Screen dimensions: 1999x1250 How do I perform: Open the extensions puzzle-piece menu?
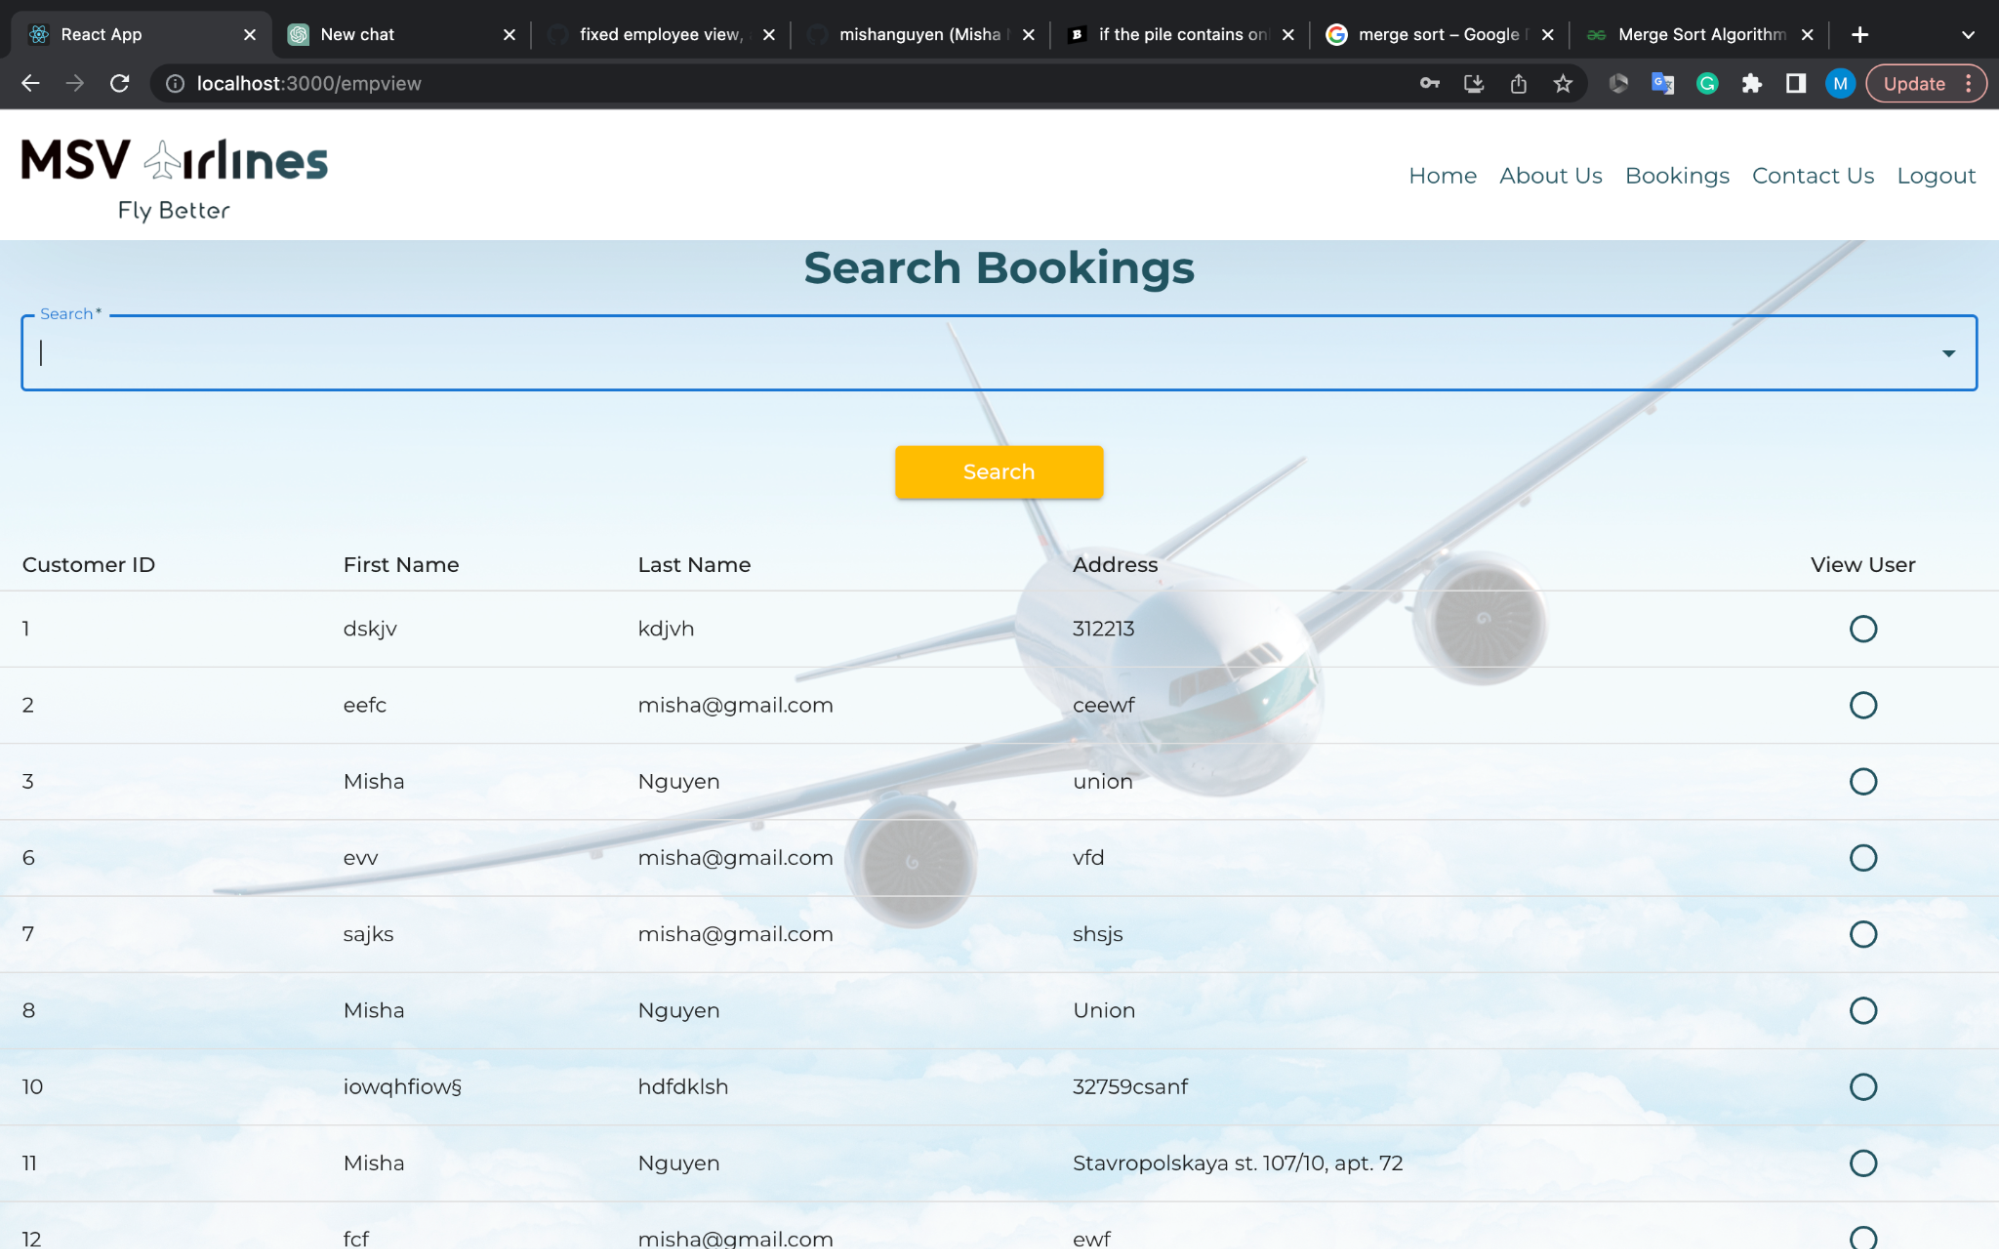click(x=1752, y=83)
